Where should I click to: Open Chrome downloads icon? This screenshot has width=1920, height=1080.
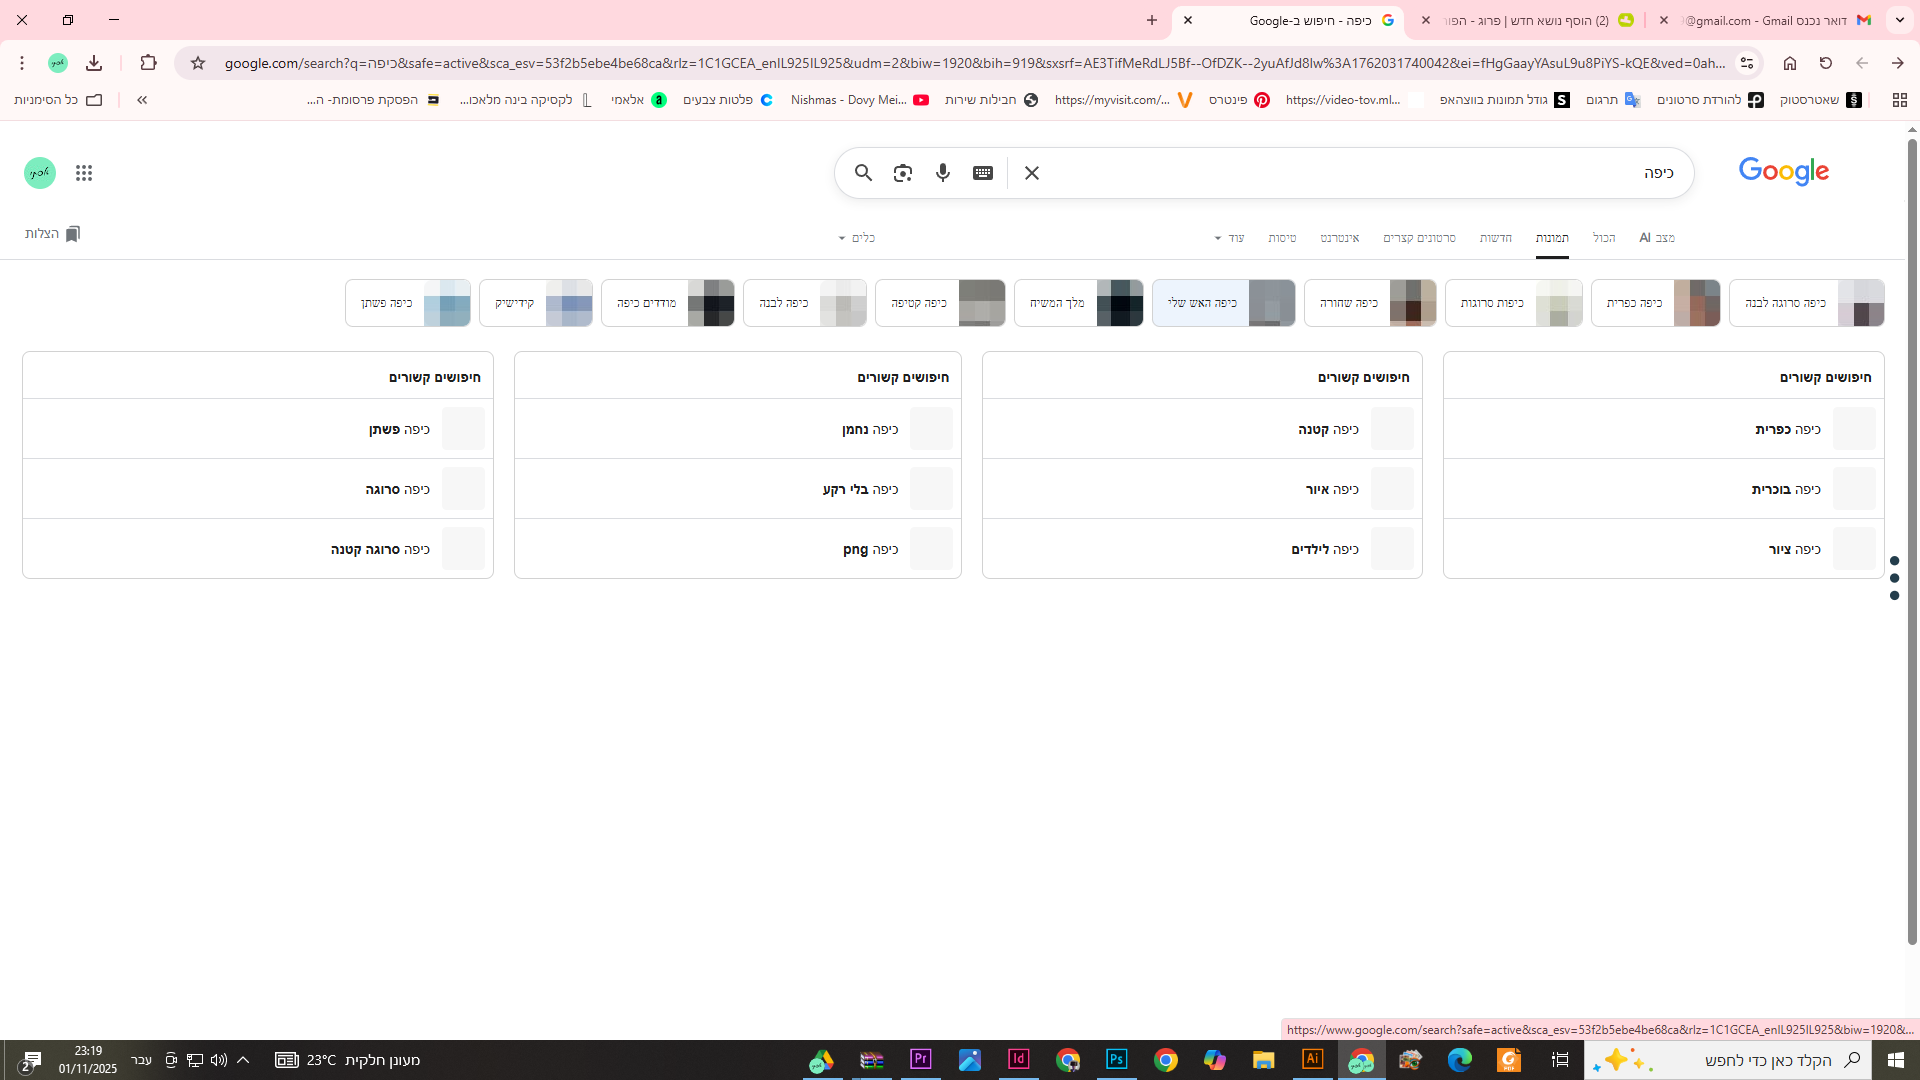click(94, 63)
